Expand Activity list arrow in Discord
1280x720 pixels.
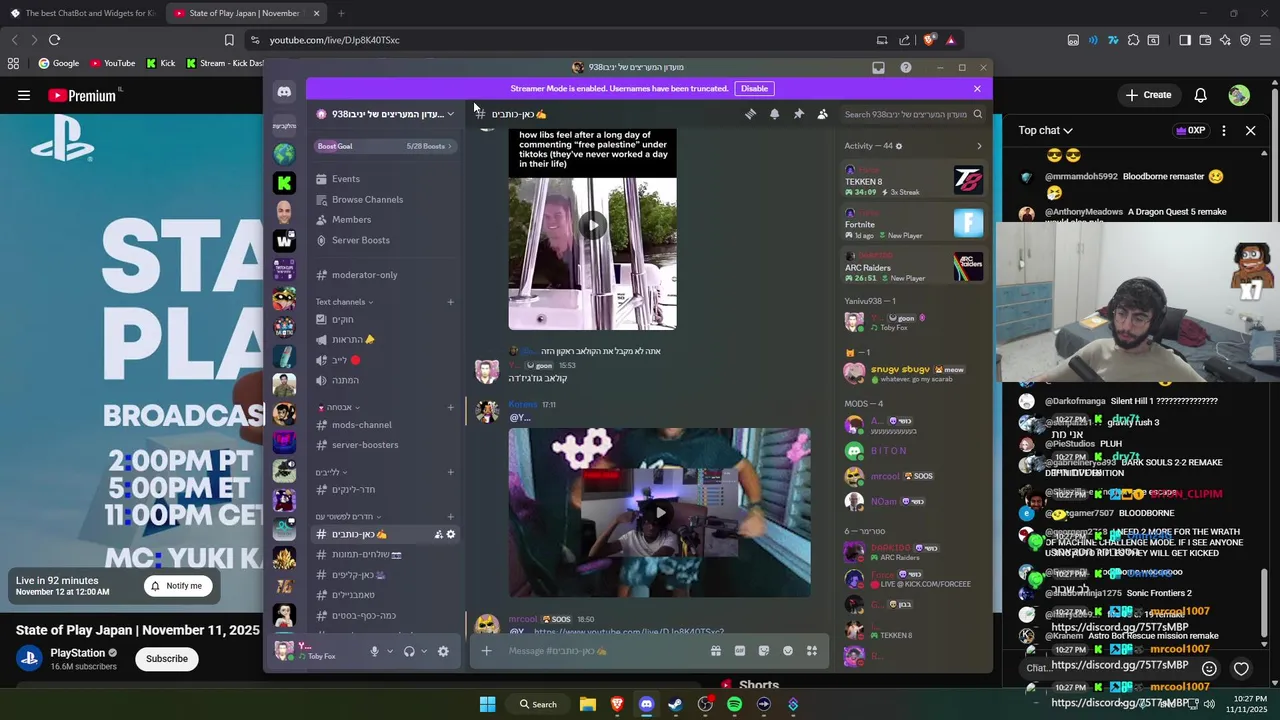[x=979, y=146]
